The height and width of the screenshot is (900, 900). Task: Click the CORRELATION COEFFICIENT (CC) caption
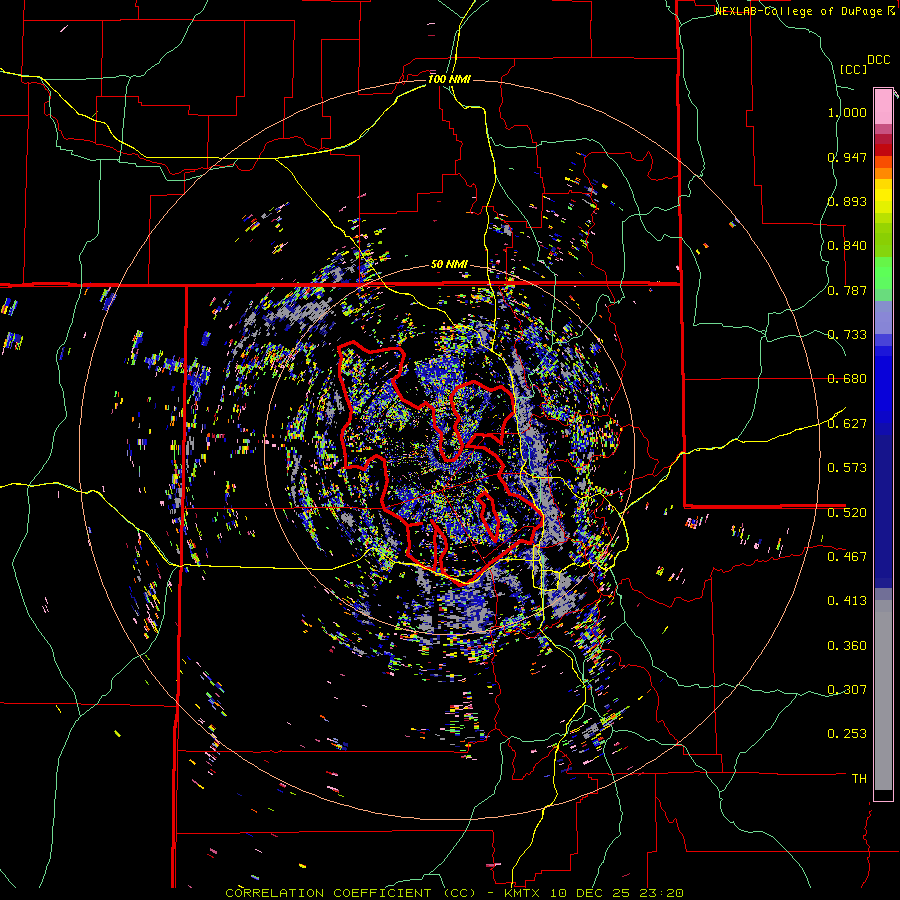click(350, 893)
